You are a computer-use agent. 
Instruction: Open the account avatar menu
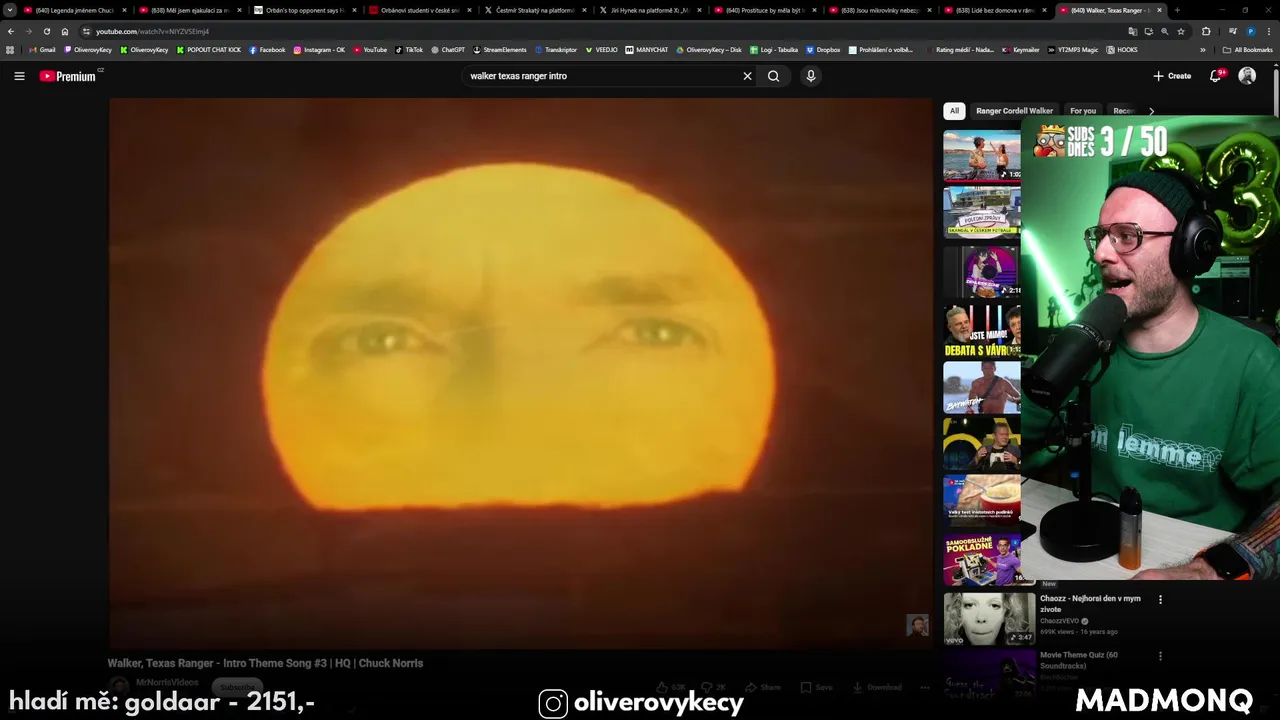(x=1247, y=76)
